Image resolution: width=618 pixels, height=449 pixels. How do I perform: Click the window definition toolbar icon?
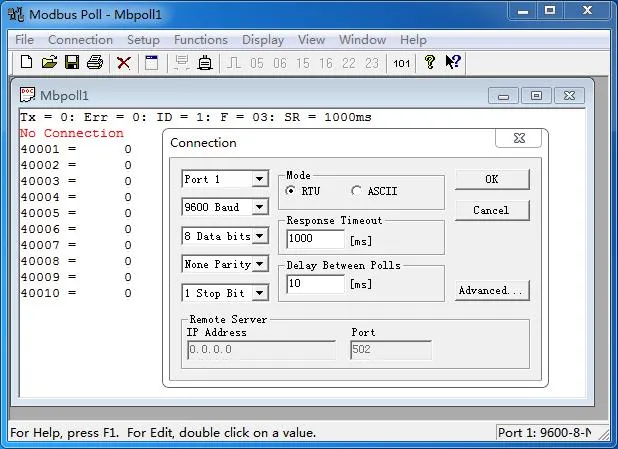coord(151,63)
